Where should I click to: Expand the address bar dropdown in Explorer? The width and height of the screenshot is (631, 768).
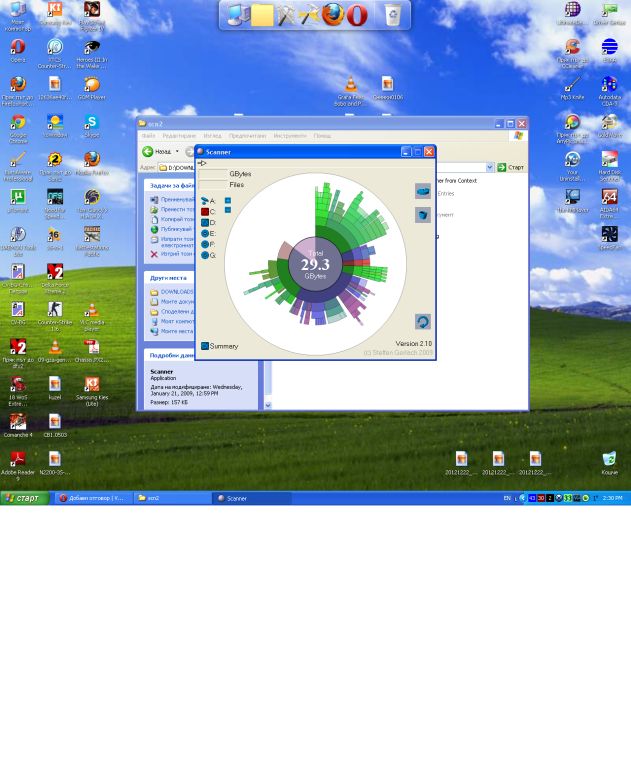pos(489,167)
